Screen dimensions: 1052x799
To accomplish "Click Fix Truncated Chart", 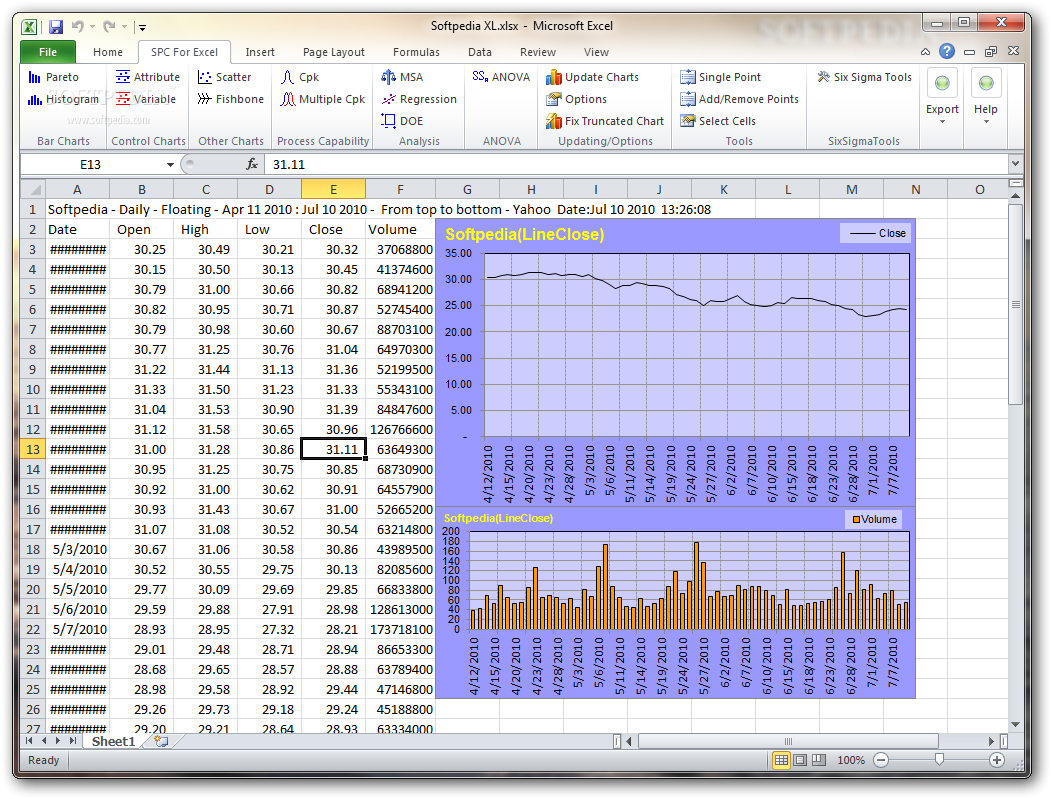I will tap(604, 121).
